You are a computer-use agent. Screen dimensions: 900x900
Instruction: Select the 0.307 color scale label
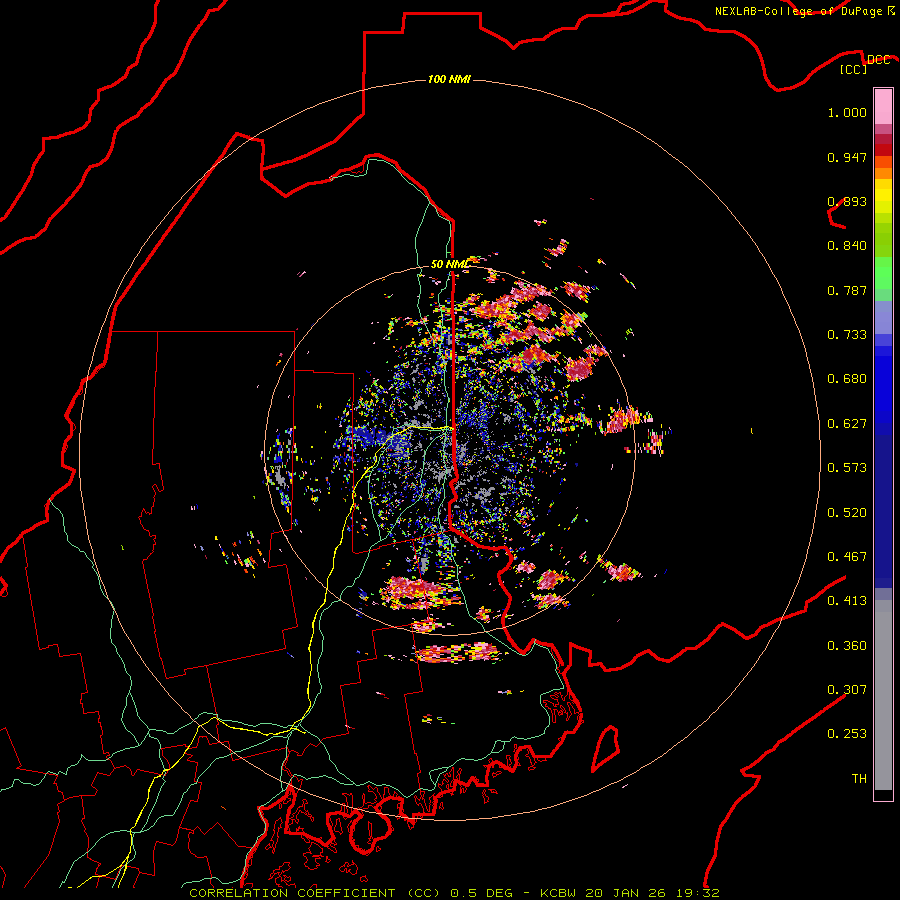coord(847,689)
